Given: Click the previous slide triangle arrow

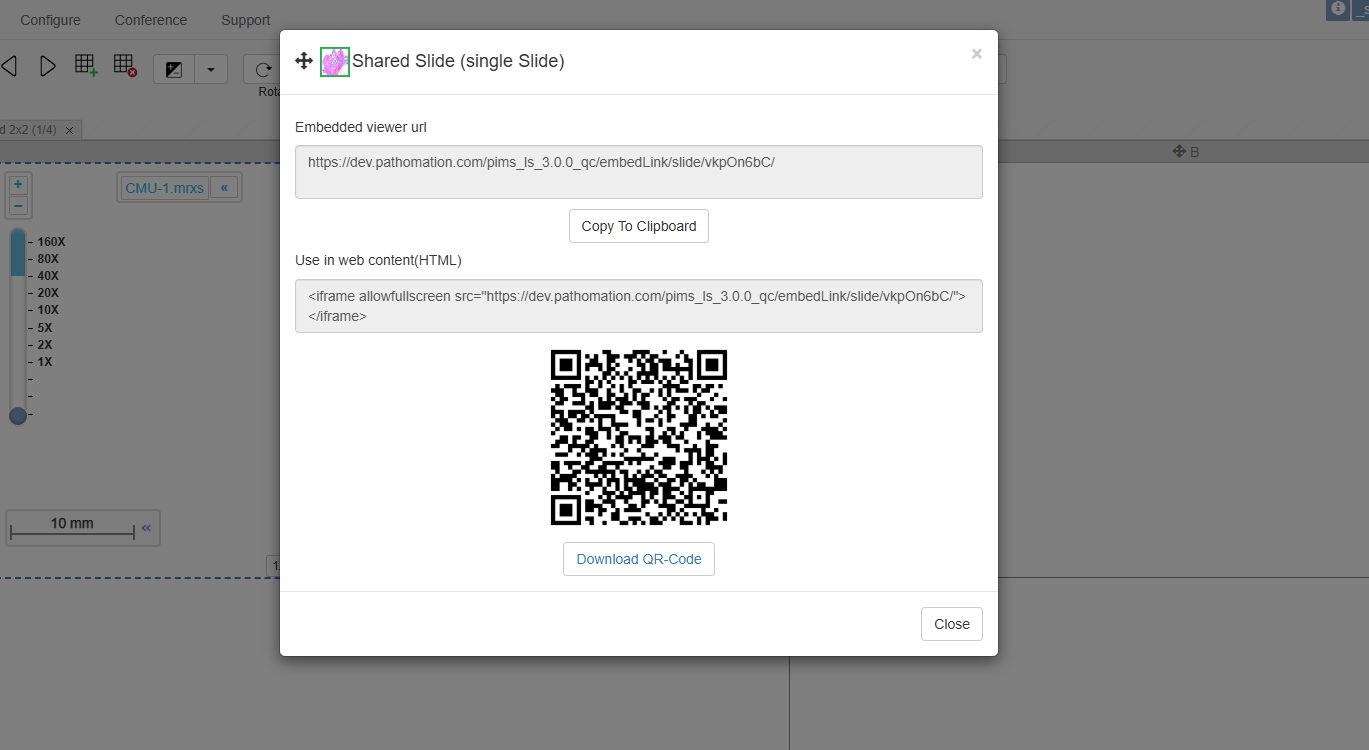Looking at the screenshot, I should (9, 67).
